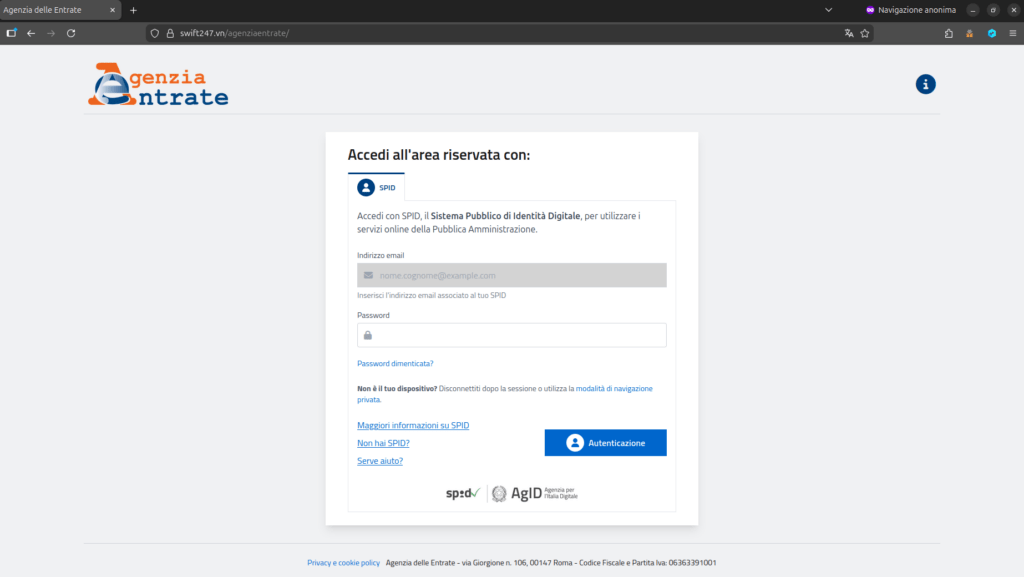Open a new tab with the plus button

pos(134,10)
